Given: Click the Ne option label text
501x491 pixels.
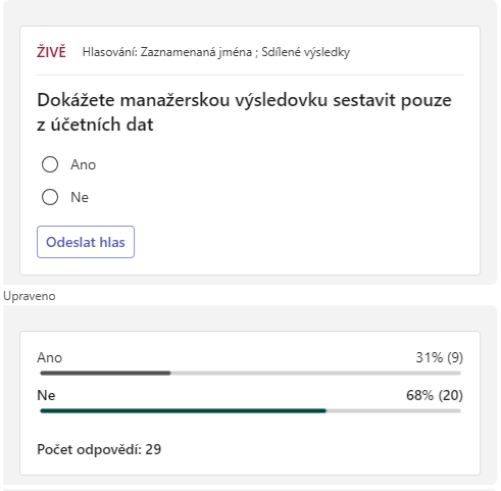Looking at the screenshot, I should pyautogui.click(x=79, y=197).
